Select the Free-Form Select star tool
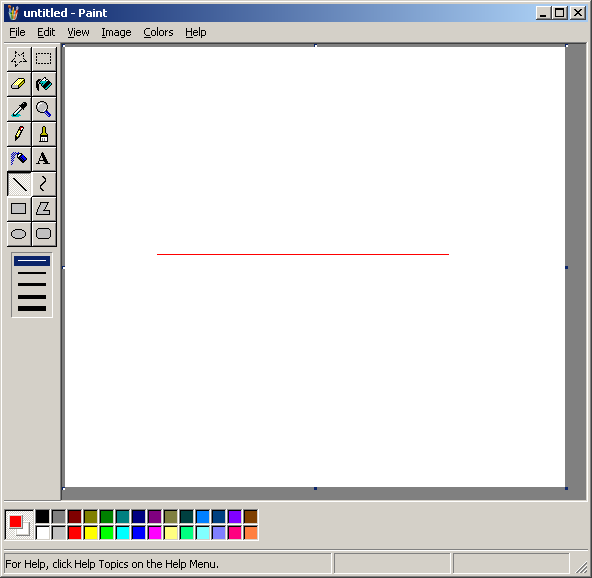 (19, 59)
